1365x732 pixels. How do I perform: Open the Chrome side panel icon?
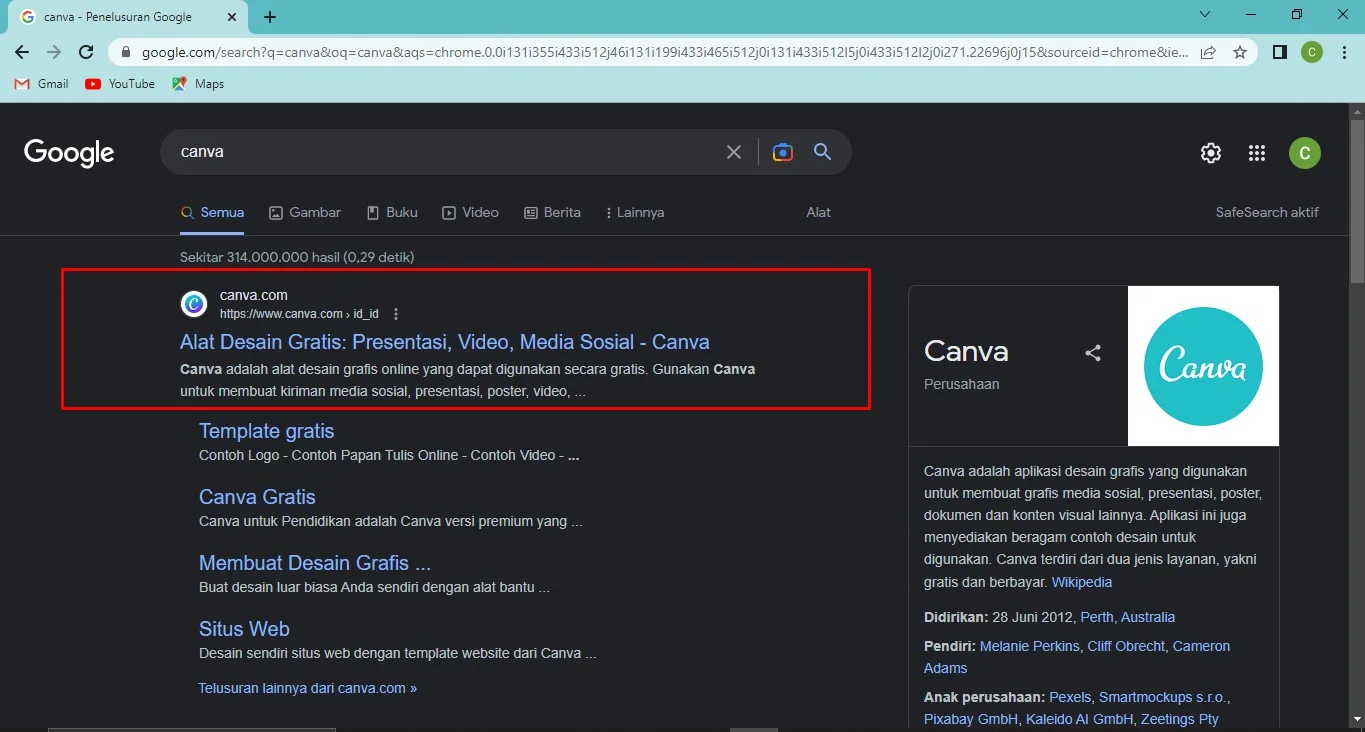click(1279, 52)
